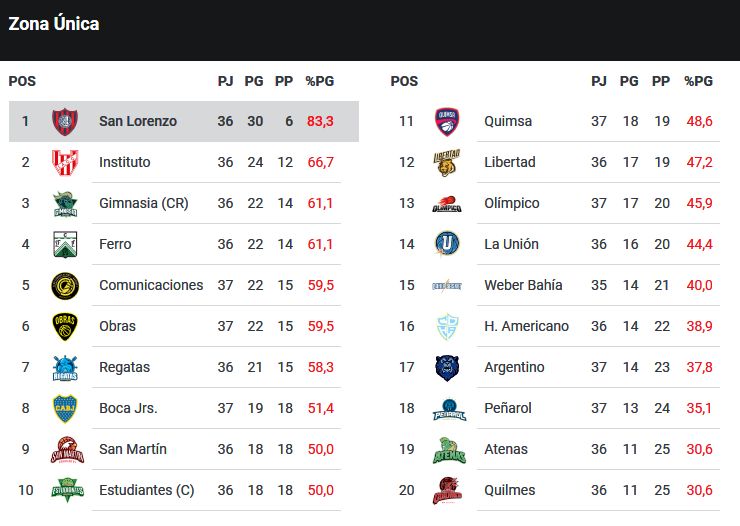Open the Regatas team name
Image resolution: width=740 pixels, height=526 pixels.
[124, 367]
